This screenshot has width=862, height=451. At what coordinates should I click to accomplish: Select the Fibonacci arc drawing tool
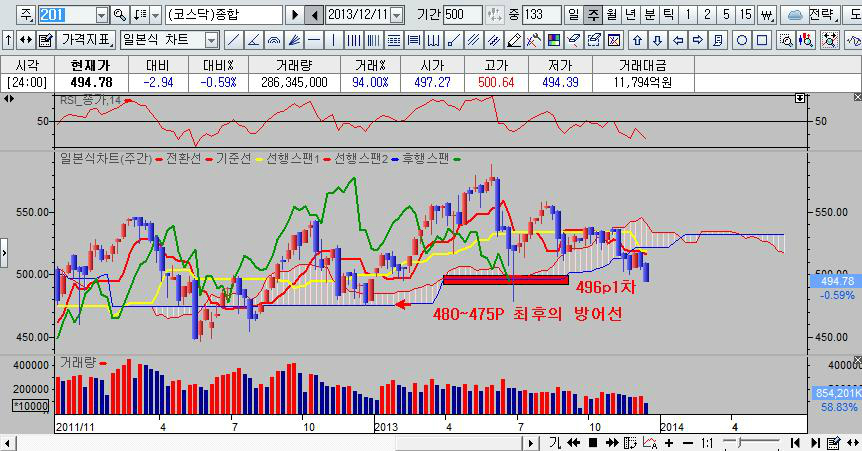click(x=273, y=40)
